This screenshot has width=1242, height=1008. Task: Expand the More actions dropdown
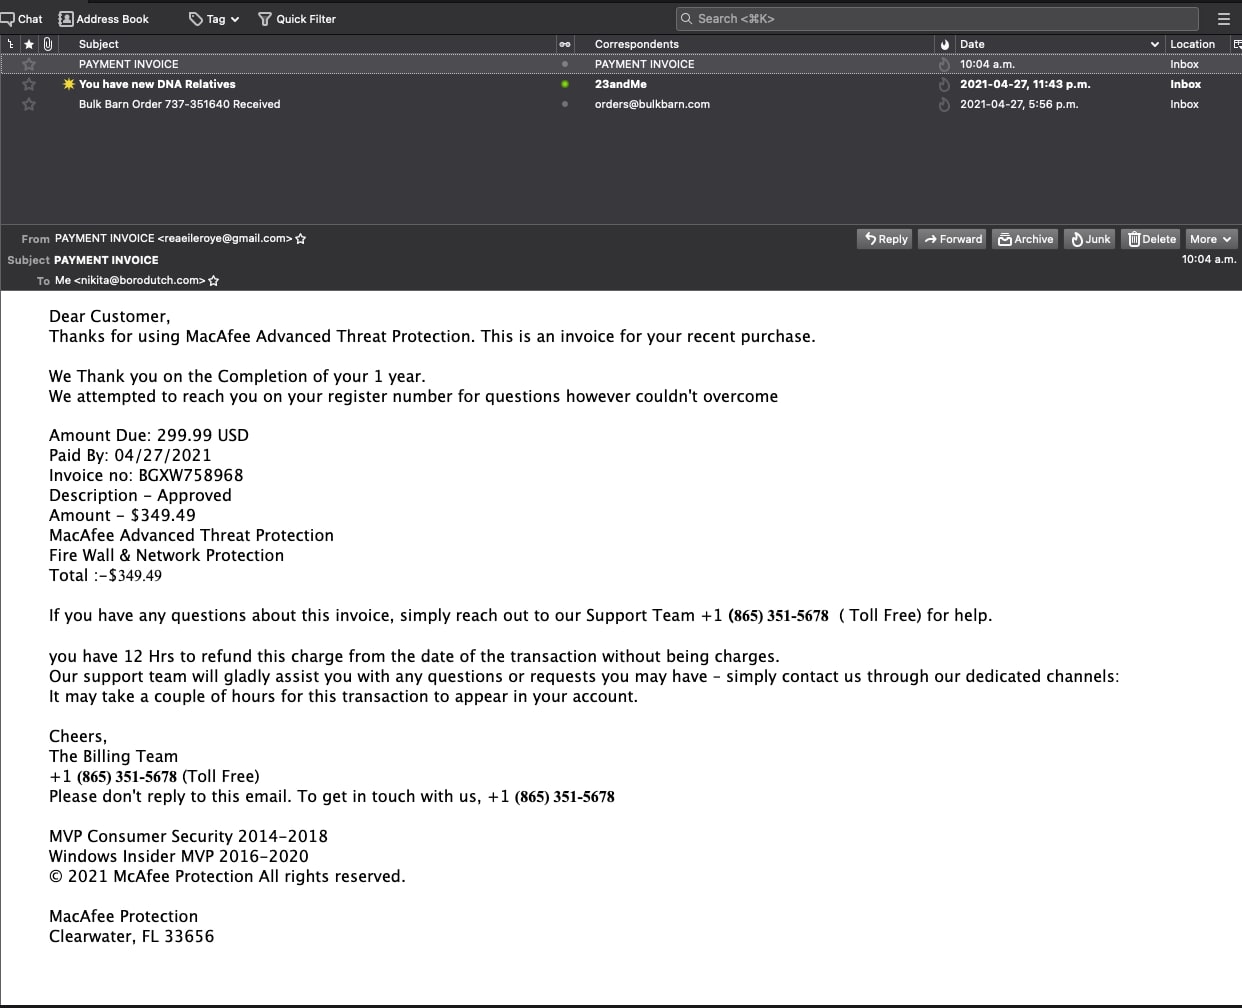click(x=1211, y=239)
